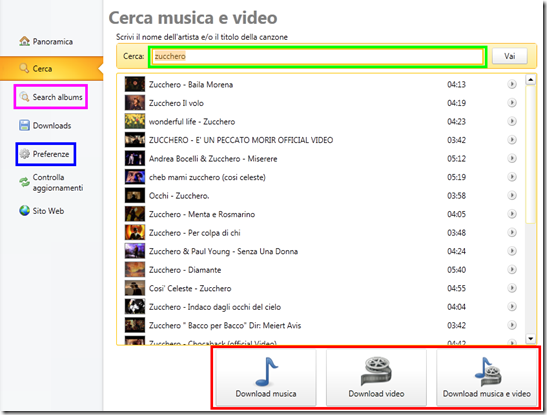Open Search albums in sidebar
Viewport: 547px width, 415px height.
(x=51, y=97)
